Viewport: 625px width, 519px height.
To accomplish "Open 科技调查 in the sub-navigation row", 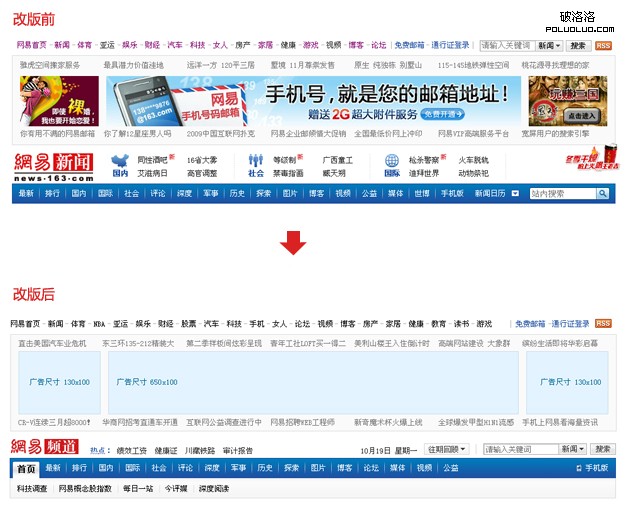I will pyautogui.click(x=32, y=489).
